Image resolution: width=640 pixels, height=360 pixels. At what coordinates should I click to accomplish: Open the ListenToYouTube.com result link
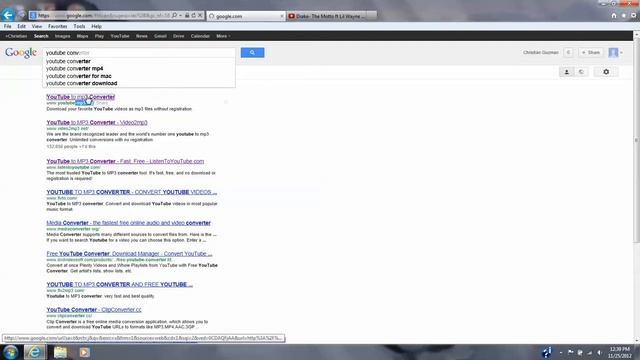(125, 161)
